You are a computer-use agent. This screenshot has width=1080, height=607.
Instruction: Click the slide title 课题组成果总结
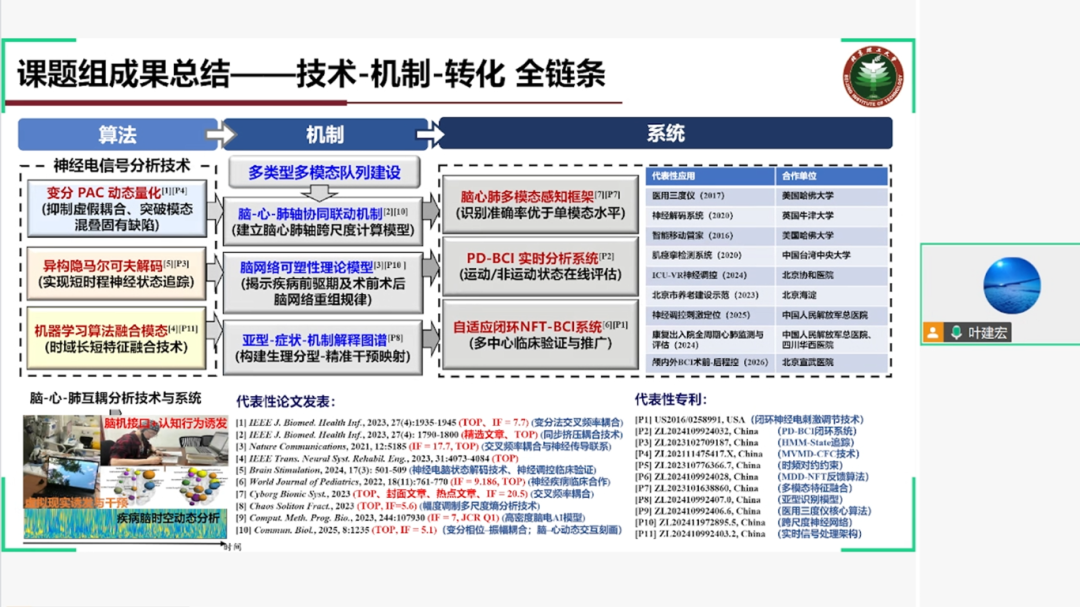(x=123, y=74)
